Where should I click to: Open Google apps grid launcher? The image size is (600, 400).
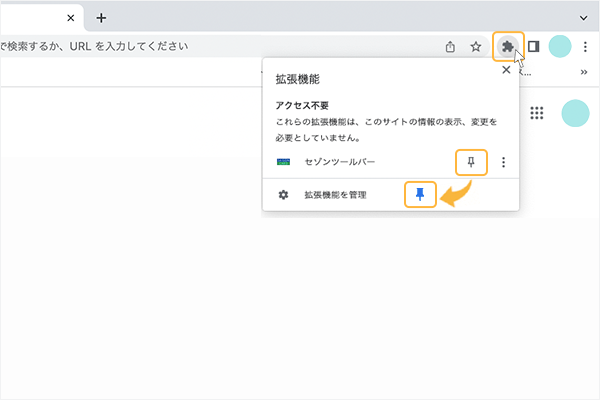point(536,113)
